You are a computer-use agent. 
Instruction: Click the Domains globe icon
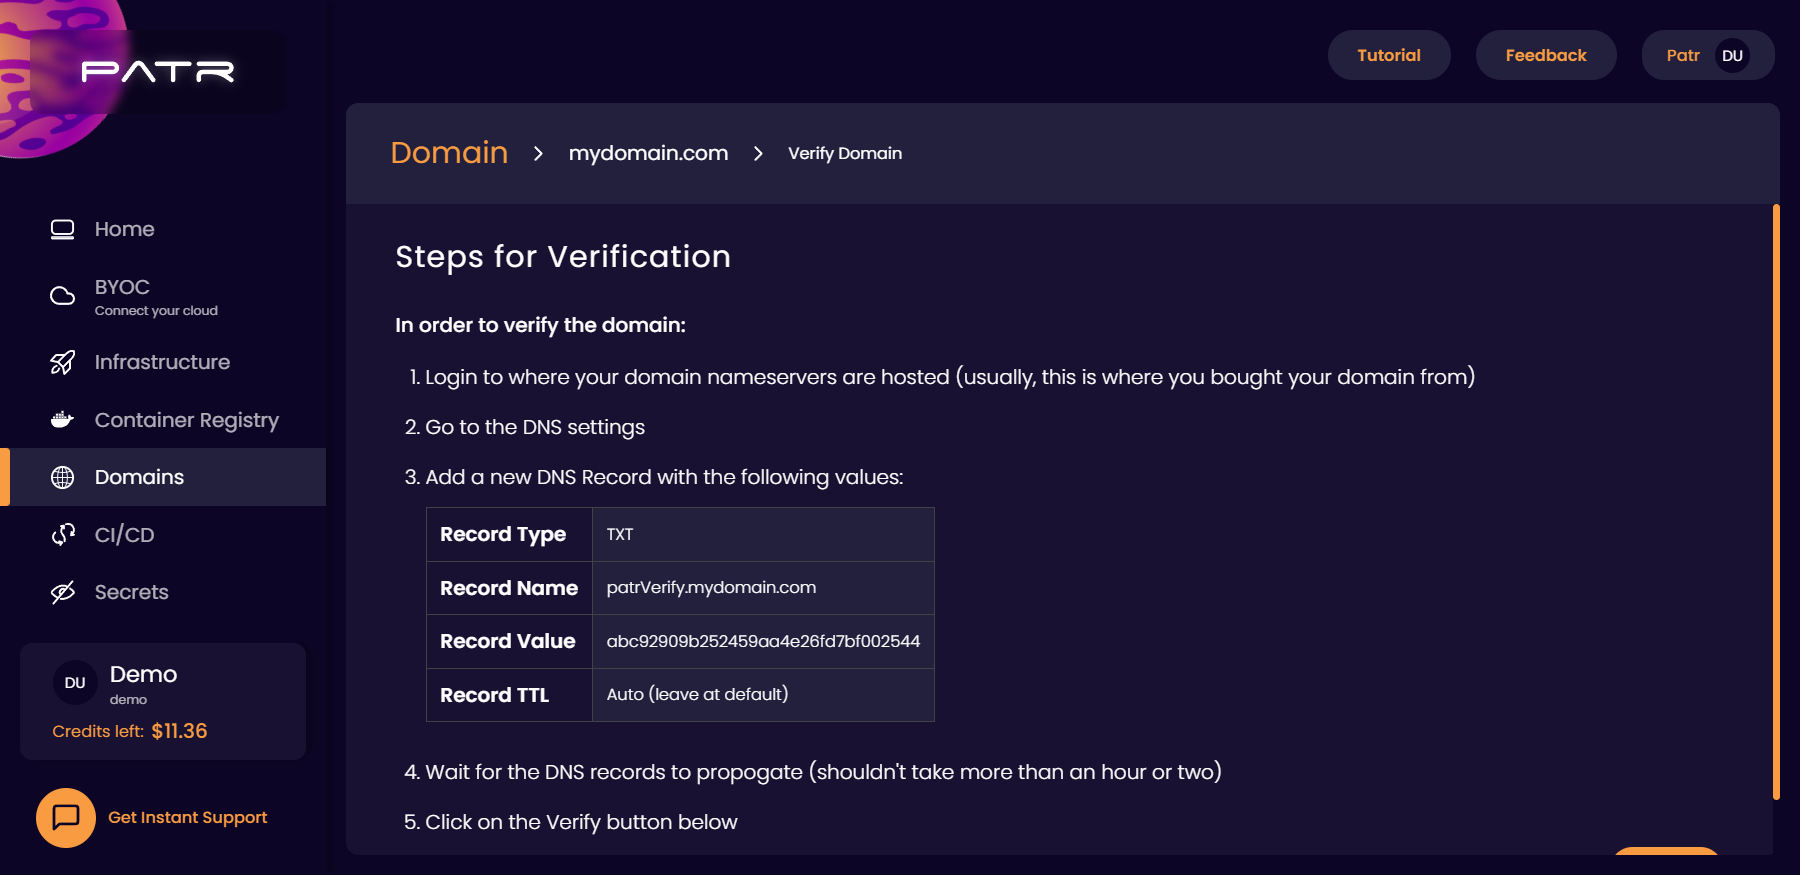point(62,477)
